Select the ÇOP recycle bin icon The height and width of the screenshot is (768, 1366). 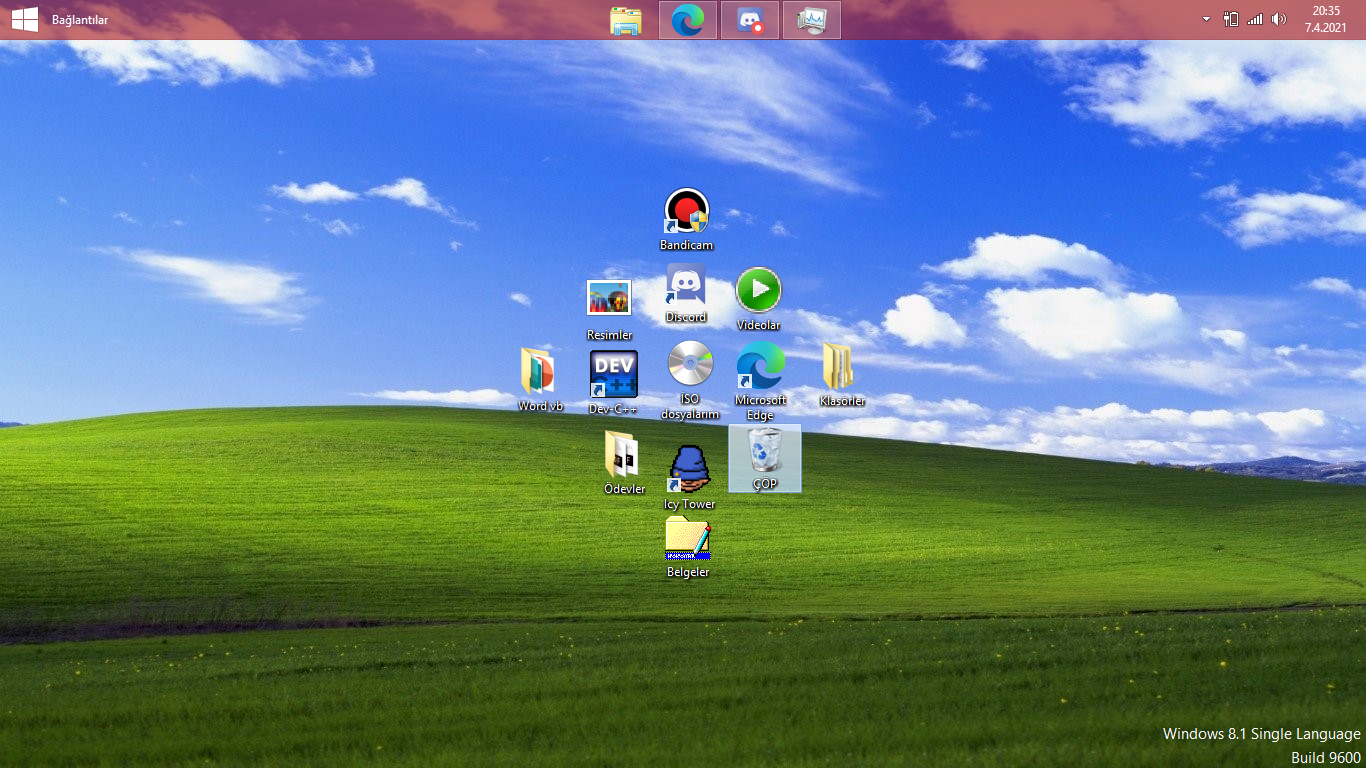[765, 458]
